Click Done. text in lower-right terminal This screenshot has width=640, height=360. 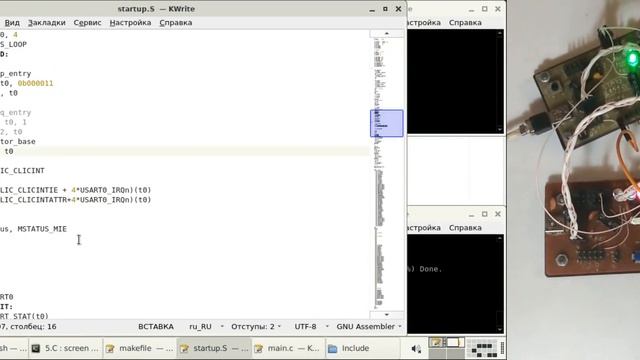[x=430, y=269]
